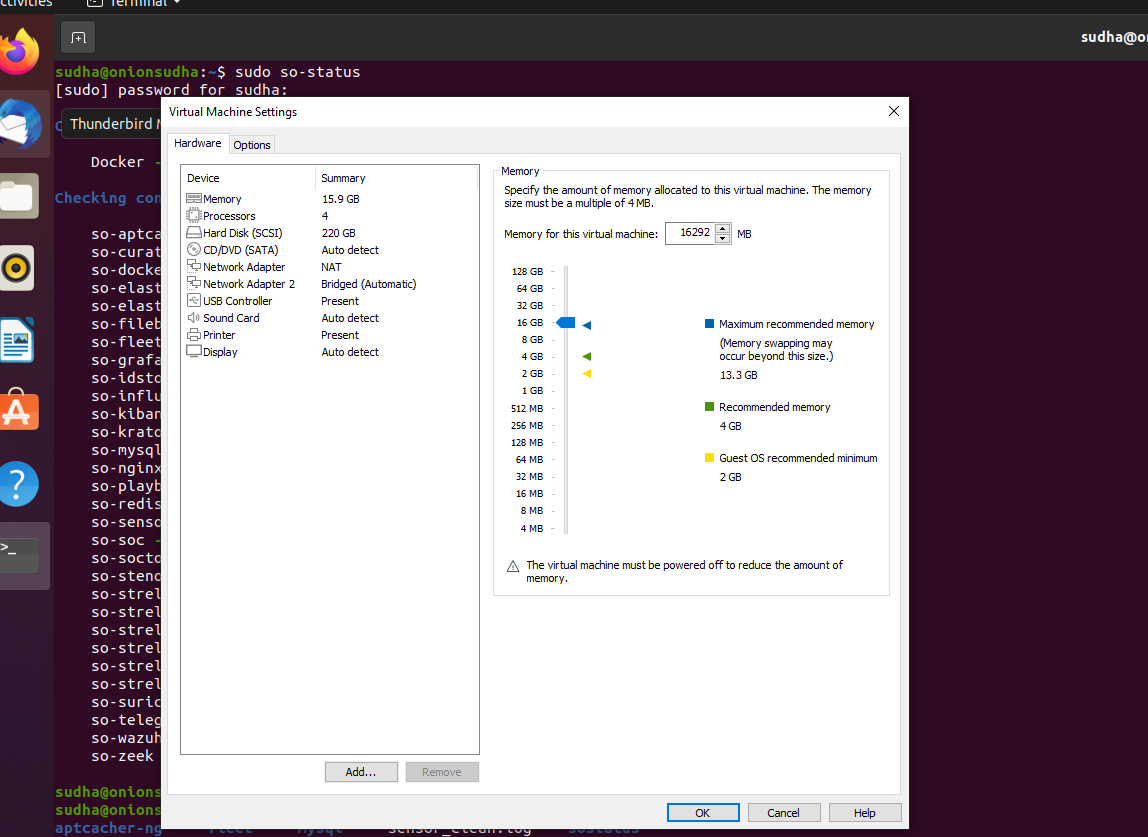This screenshot has height=837, width=1148.
Task: Decrease memory with the down spinner arrow
Action: [x=723, y=239]
